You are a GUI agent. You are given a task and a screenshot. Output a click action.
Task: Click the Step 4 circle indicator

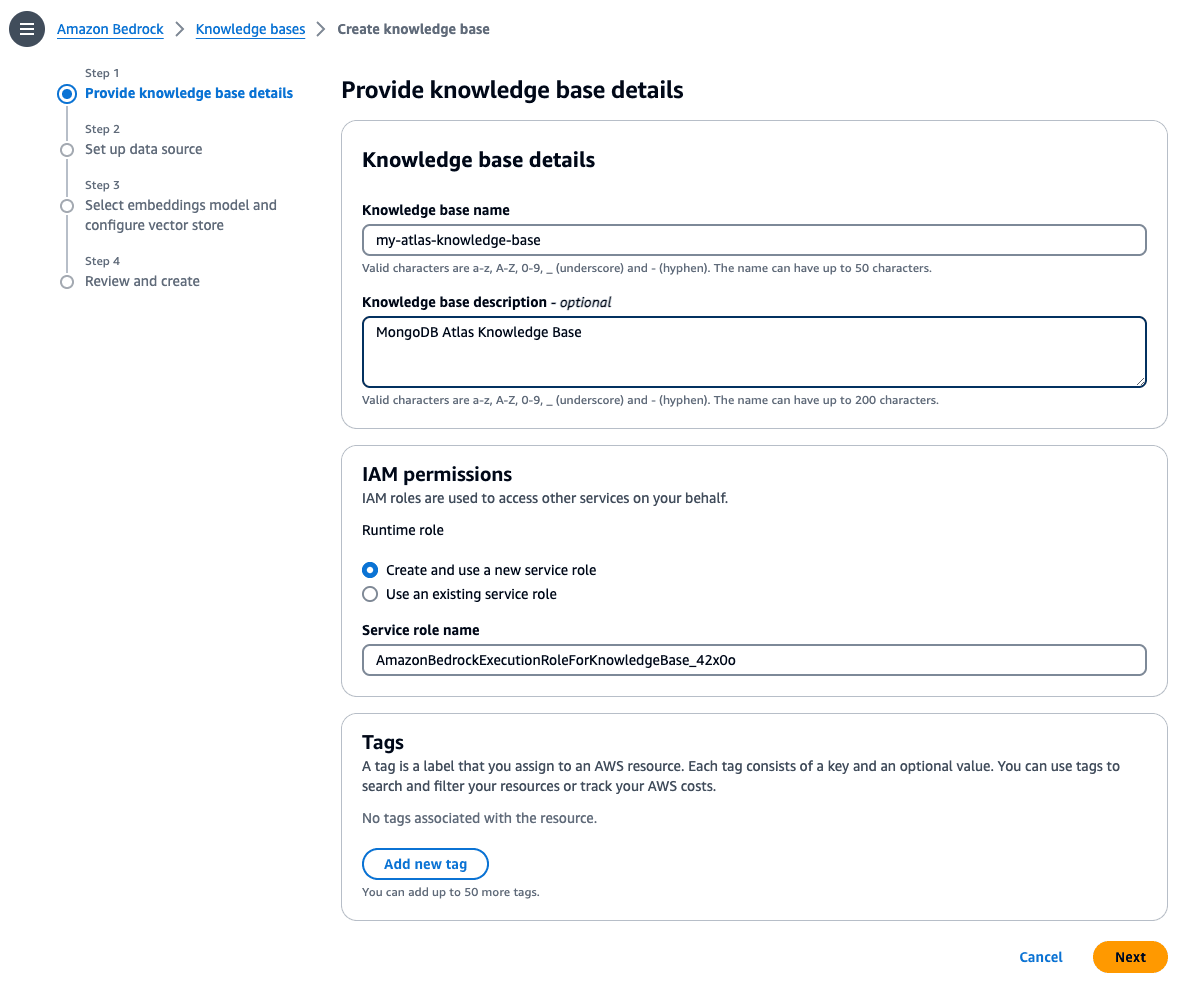pyautogui.click(x=67, y=282)
